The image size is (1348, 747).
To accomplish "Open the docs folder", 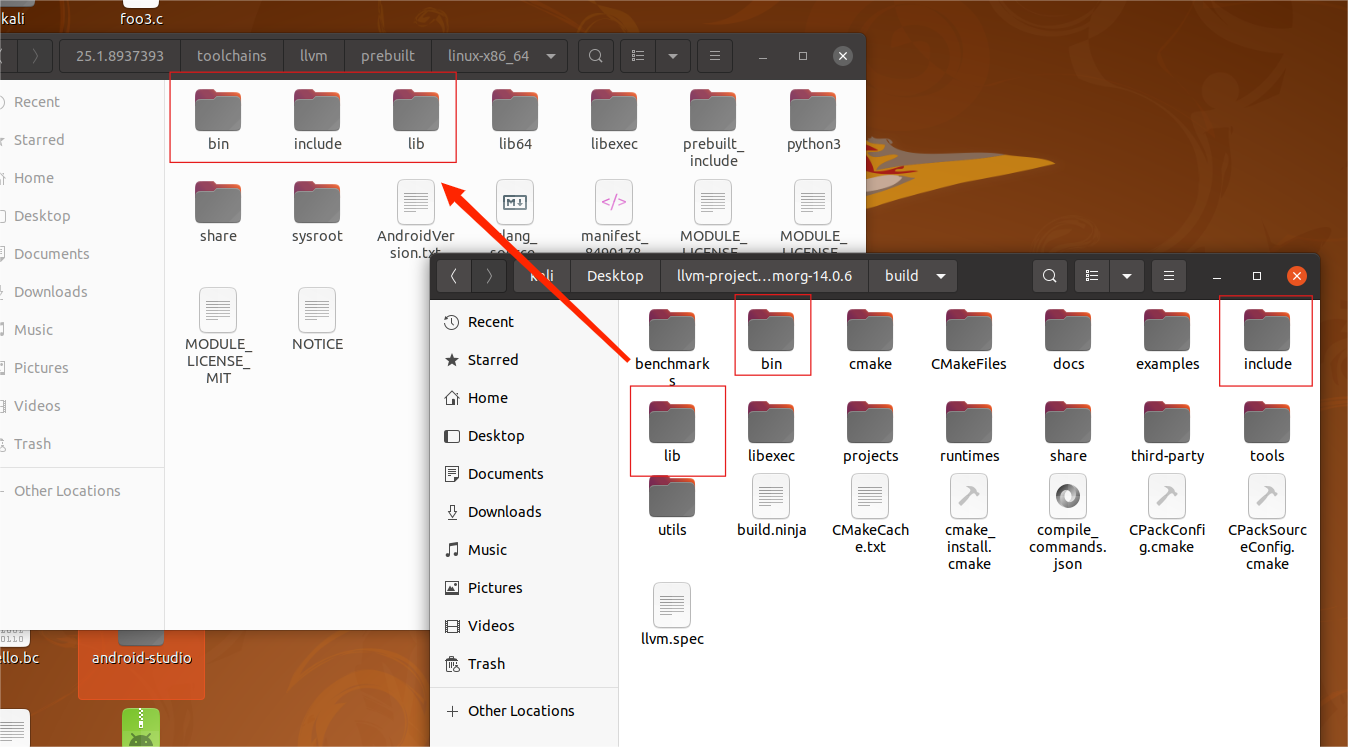I will 1068,340.
